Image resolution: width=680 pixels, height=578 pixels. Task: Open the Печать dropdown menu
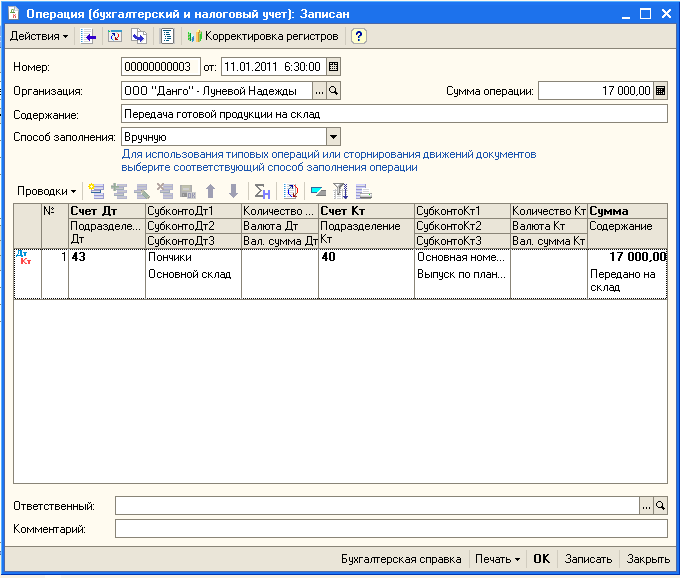tap(497, 559)
